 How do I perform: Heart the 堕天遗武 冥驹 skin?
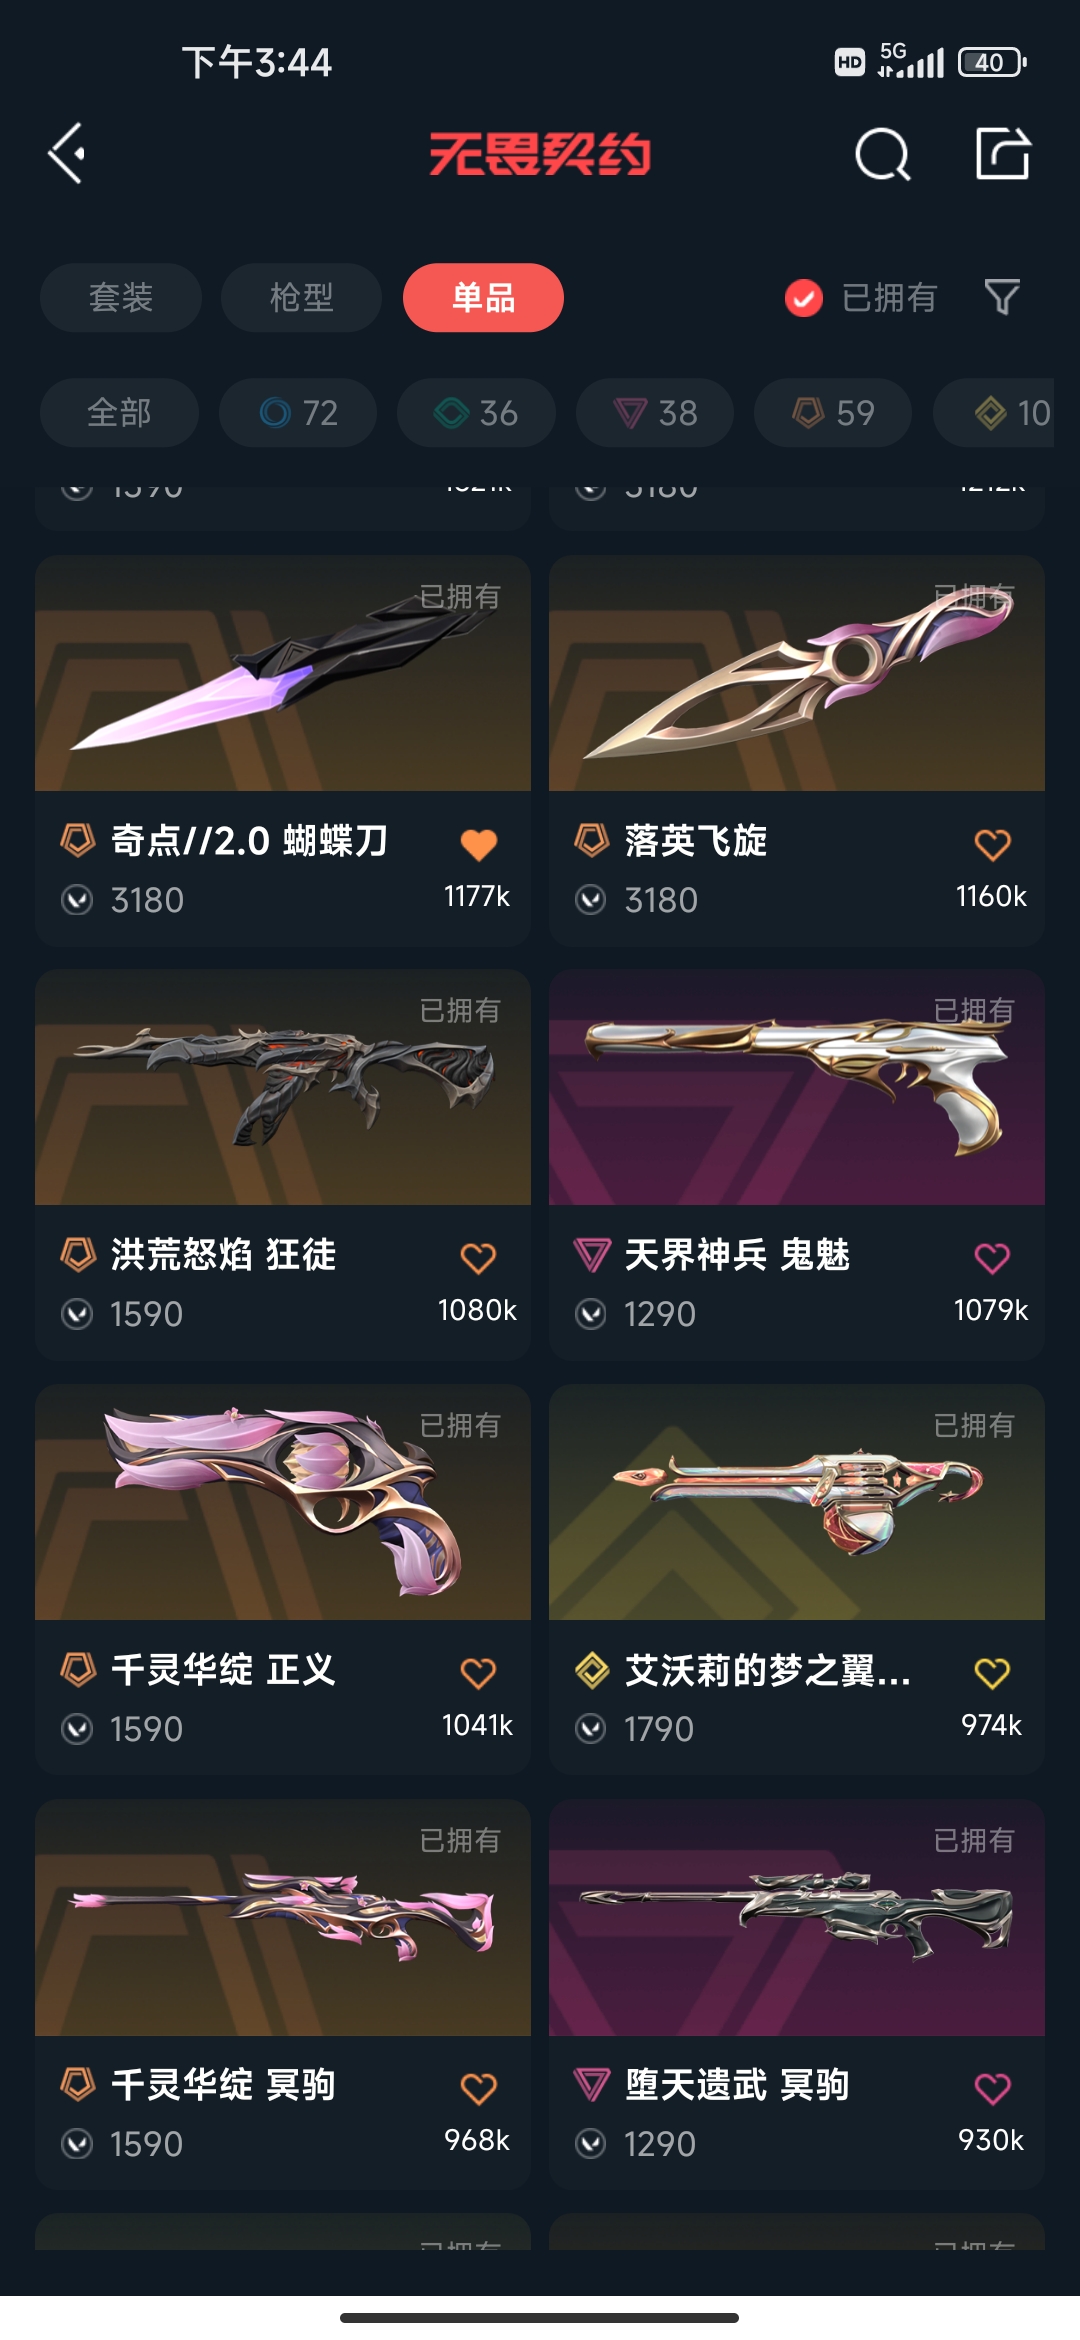click(x=992, y=2088)
